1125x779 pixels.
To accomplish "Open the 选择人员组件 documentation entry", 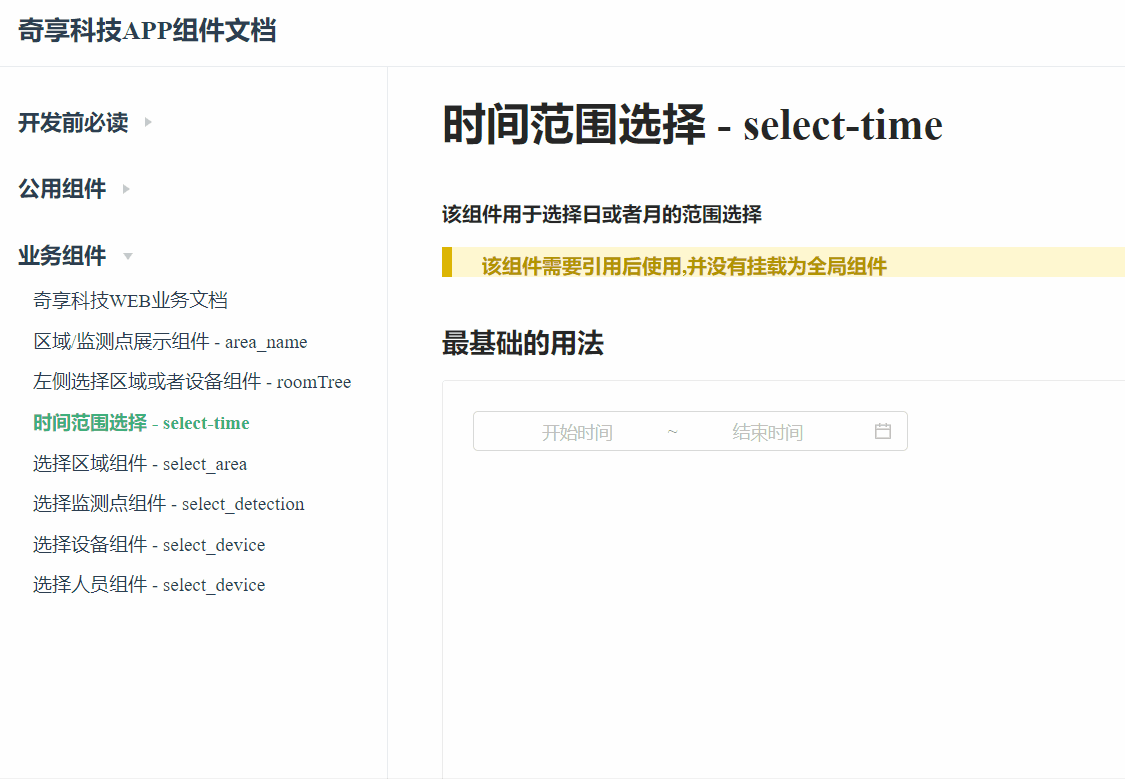I will [148, 584].
